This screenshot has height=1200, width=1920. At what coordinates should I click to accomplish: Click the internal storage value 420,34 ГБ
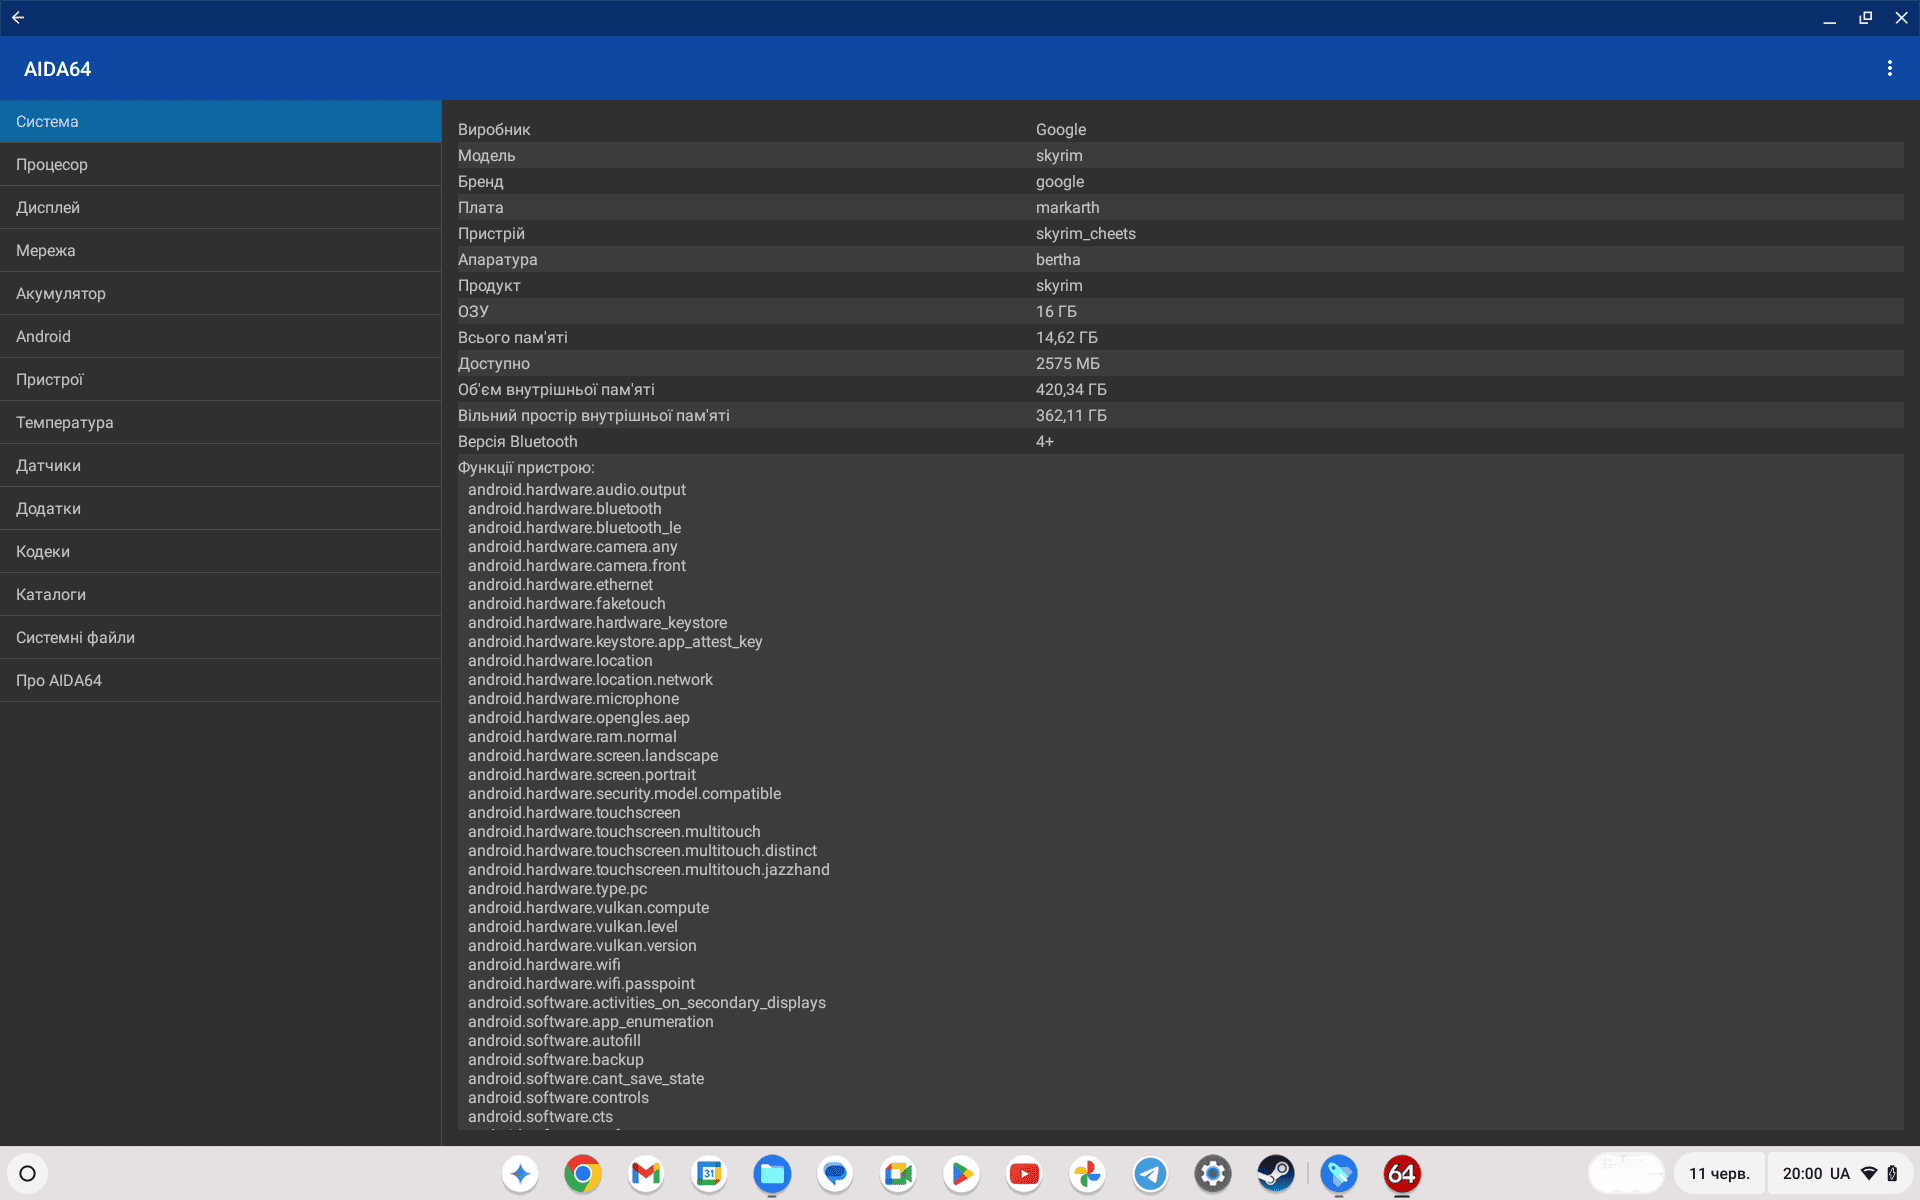[x=1071, y=389]
